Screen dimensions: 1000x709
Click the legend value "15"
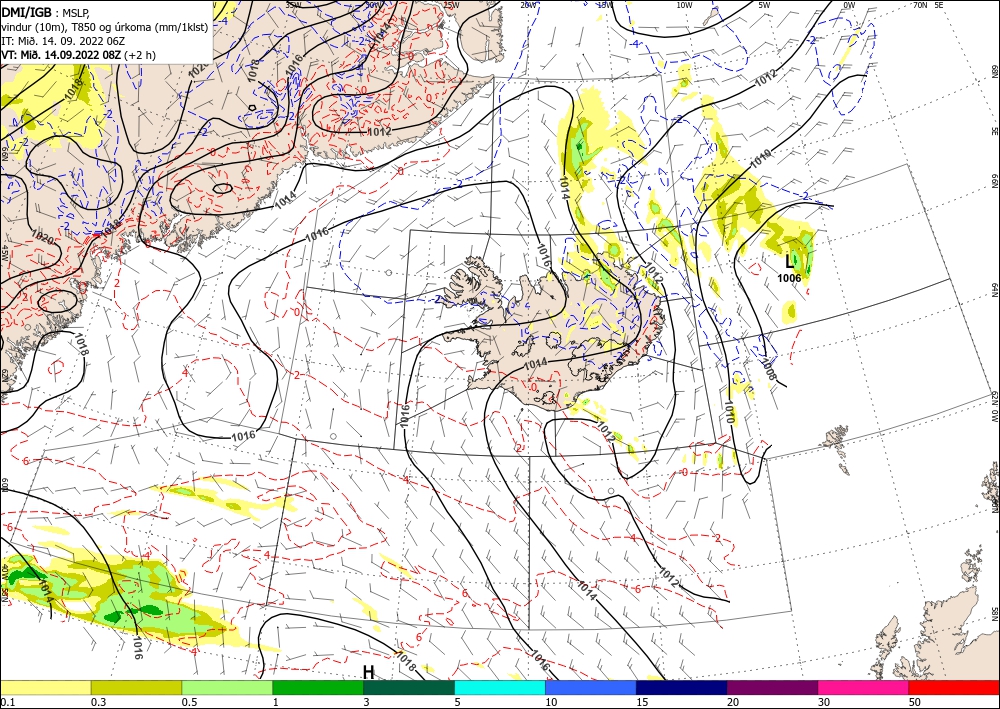coord(642,702)
